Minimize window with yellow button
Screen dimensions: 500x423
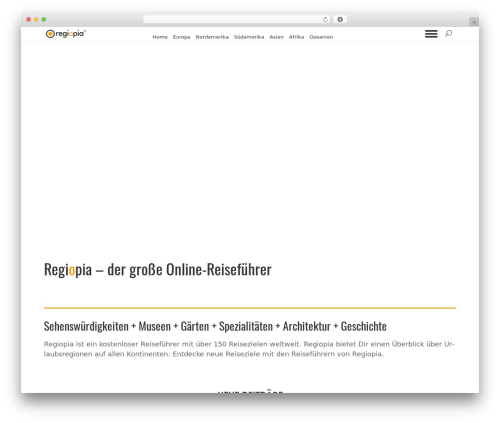pyautogui.click(x=36, y=20)
